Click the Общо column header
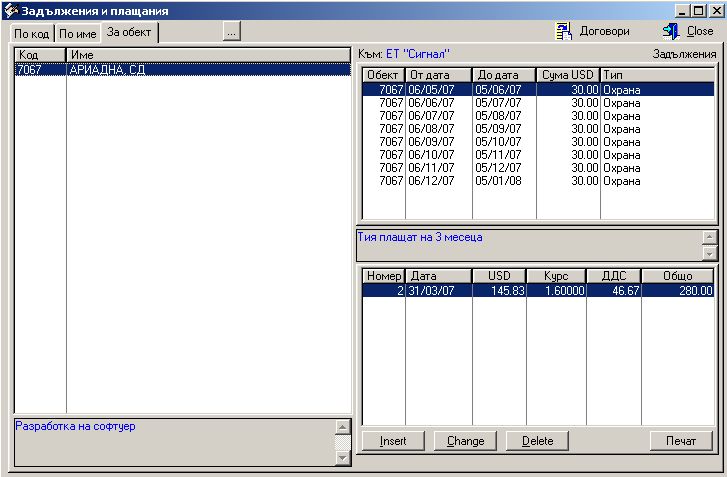Screen dimensions: 727x477 (677, 276)
